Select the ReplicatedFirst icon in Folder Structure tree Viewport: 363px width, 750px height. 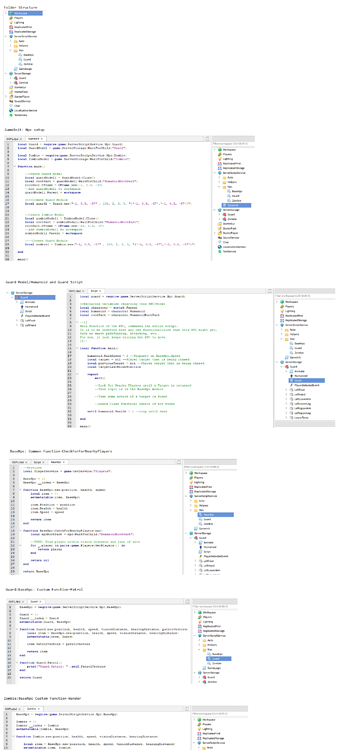[x=11, y=27]
